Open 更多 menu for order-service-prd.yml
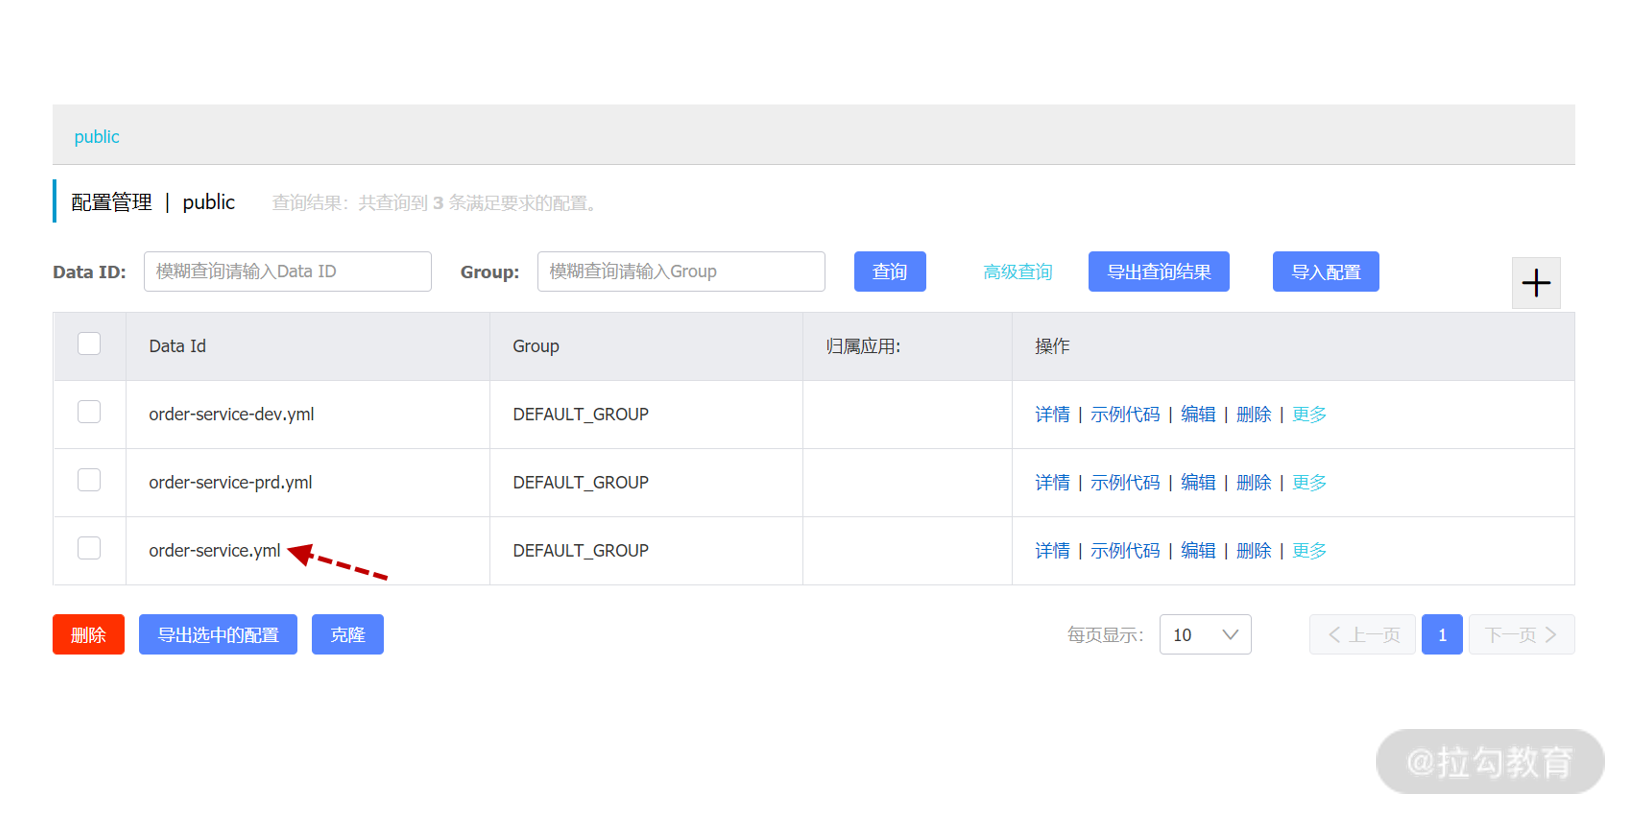This screenshot has height=815, width=1626. point(1309,482)
